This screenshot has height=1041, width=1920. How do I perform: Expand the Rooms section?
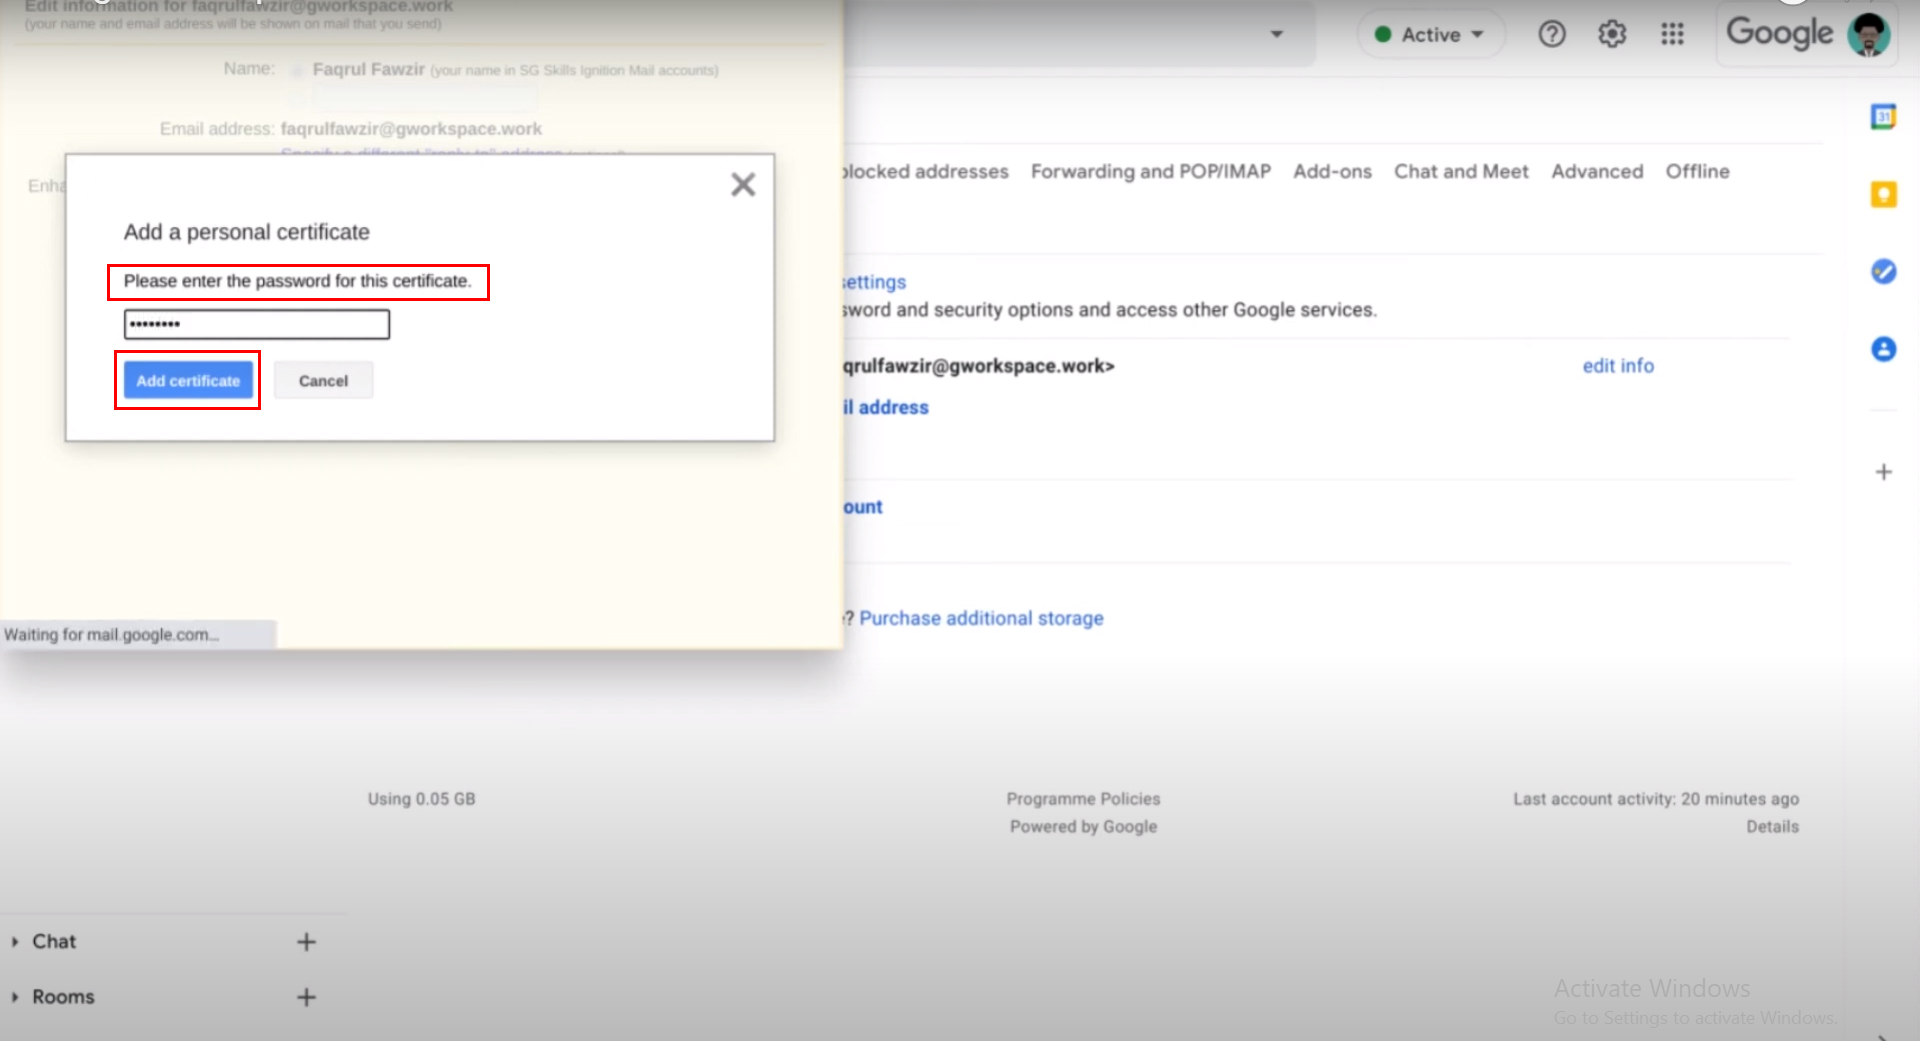pyautogui.click(x=14, y=996)
